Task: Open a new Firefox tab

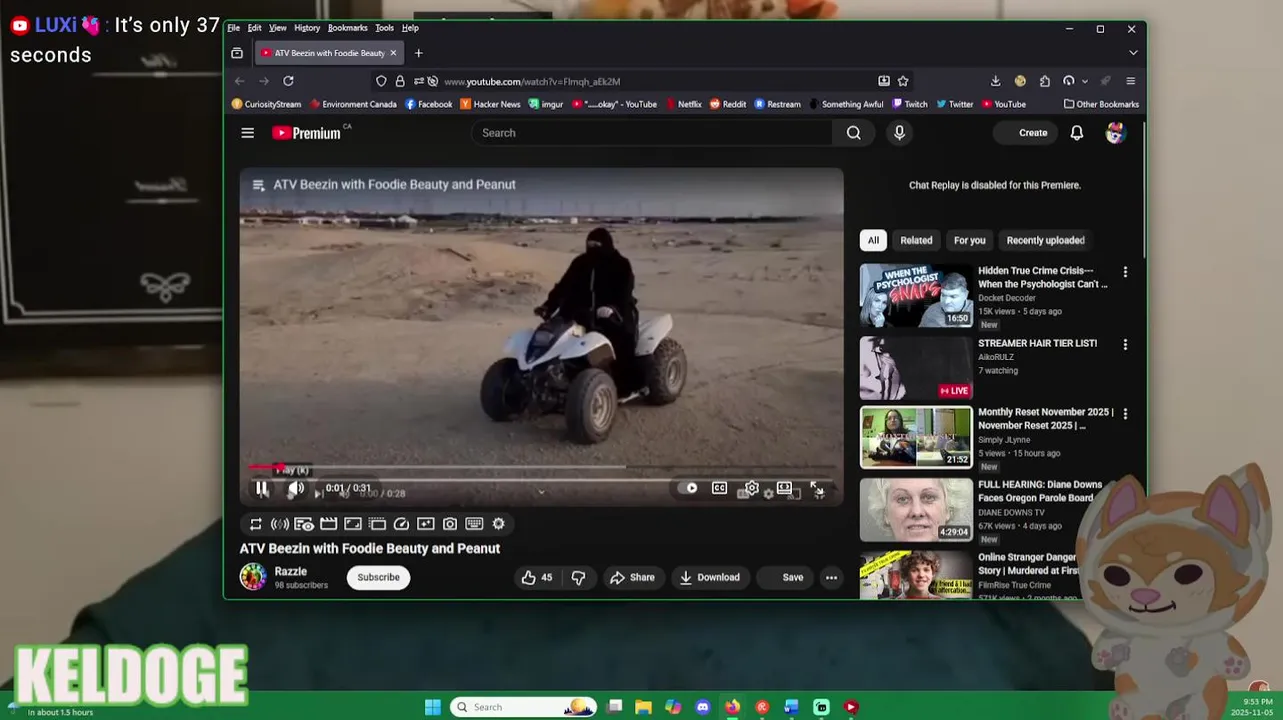Action: (419, 53)
